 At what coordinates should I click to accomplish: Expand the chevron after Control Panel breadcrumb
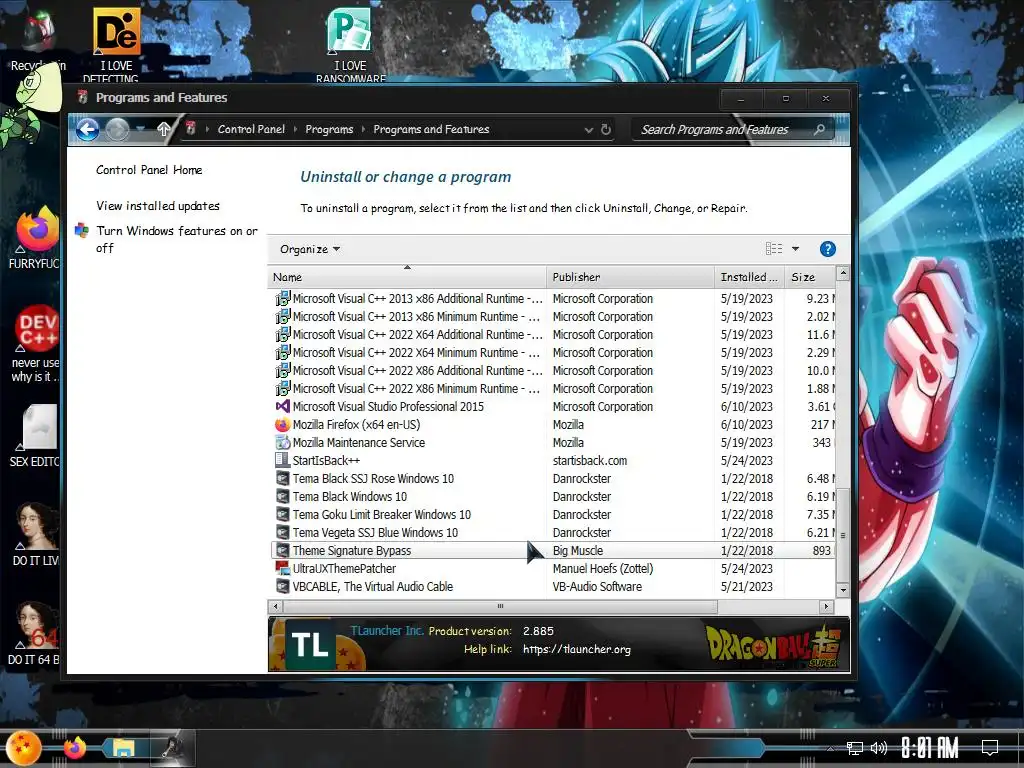click(296, 129)
